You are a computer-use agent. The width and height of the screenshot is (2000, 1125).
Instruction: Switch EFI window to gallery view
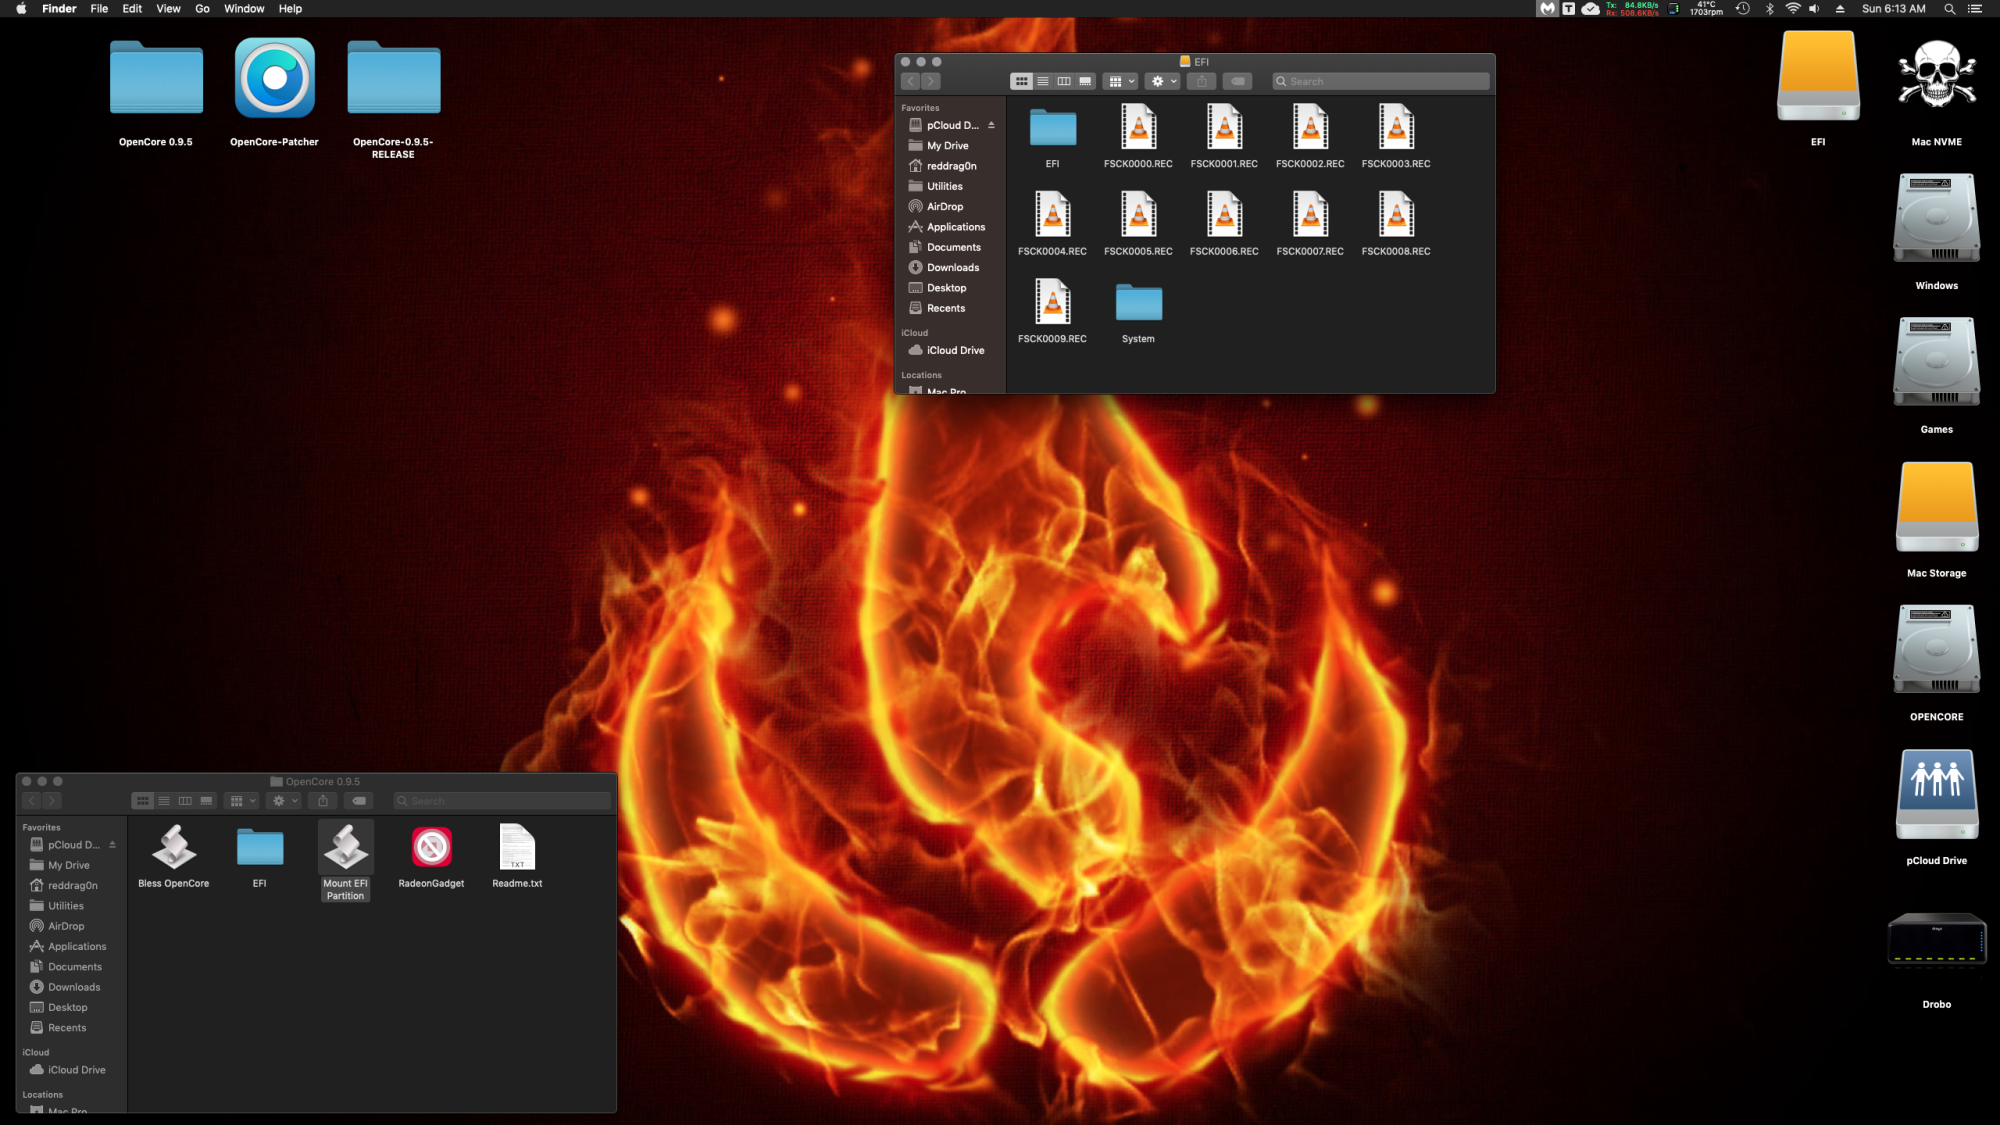1085,81
